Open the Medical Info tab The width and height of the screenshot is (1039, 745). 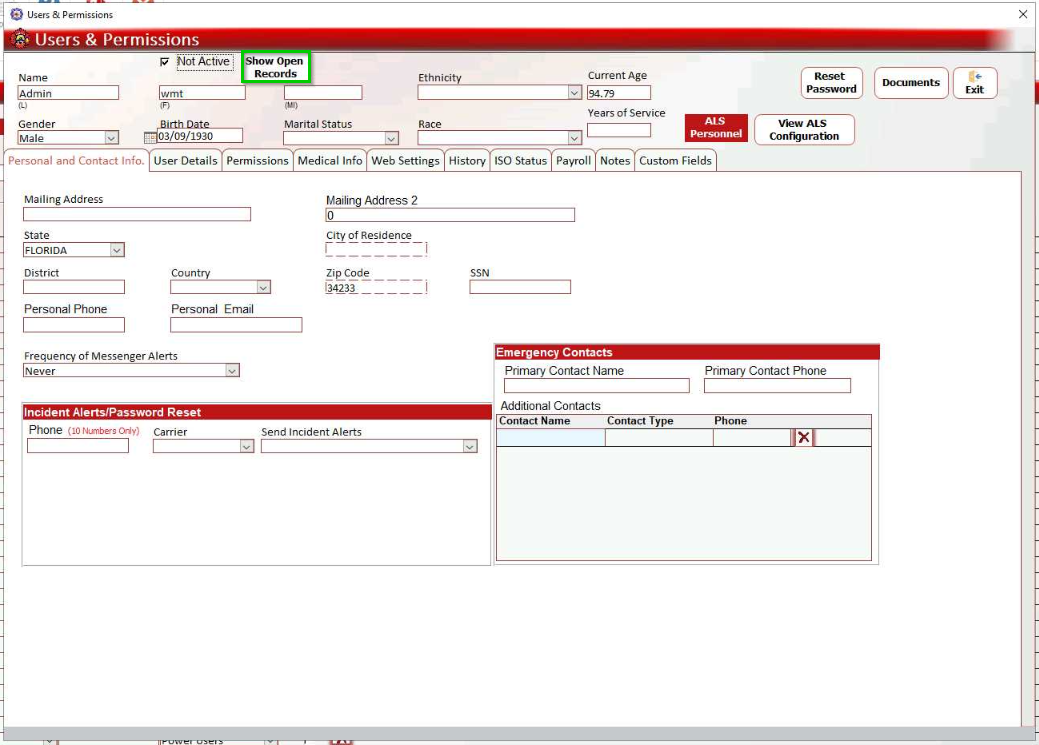click(x=330, y=161)
